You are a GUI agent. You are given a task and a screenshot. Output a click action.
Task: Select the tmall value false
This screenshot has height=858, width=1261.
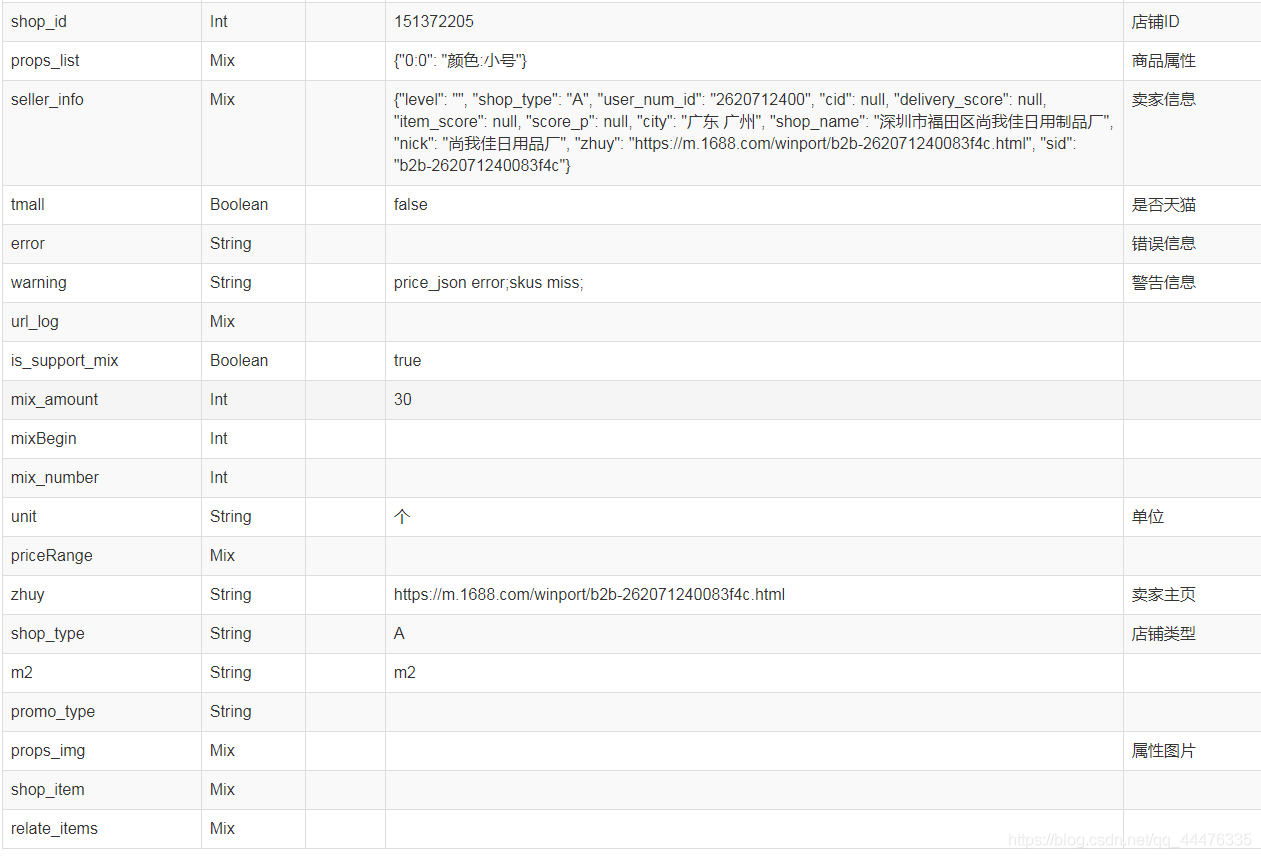(x=411, y=205)
